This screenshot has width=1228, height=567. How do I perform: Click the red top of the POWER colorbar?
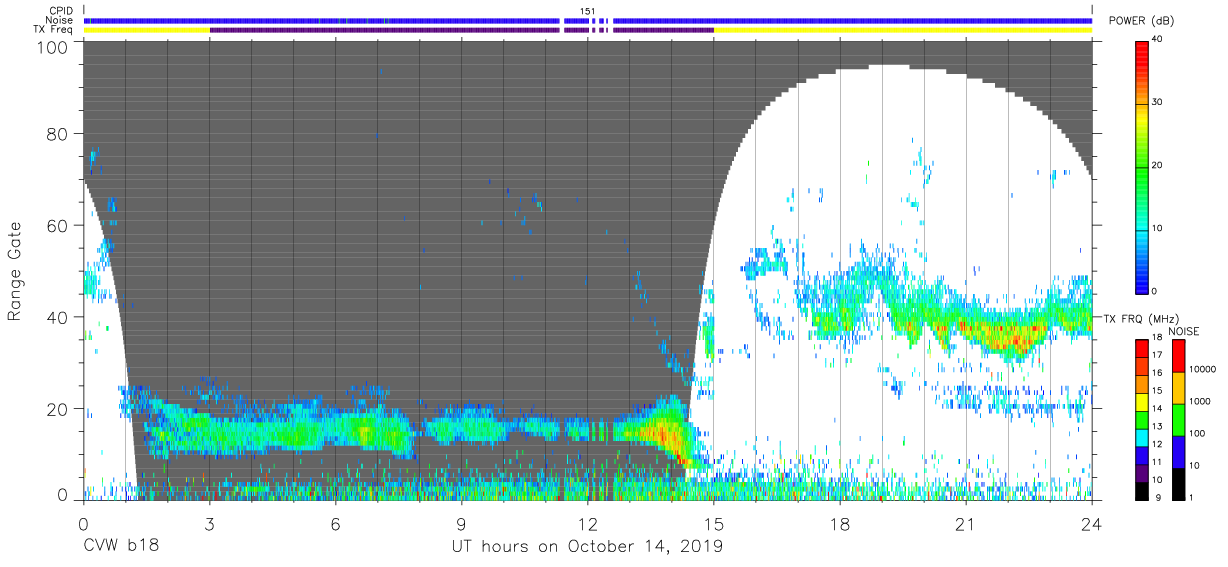pyautogui.click(x=1141, y=50)
